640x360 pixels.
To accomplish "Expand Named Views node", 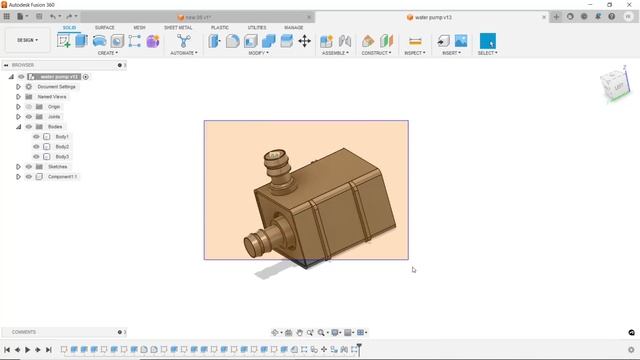I will pyautogui.click(x=18, y=97).
